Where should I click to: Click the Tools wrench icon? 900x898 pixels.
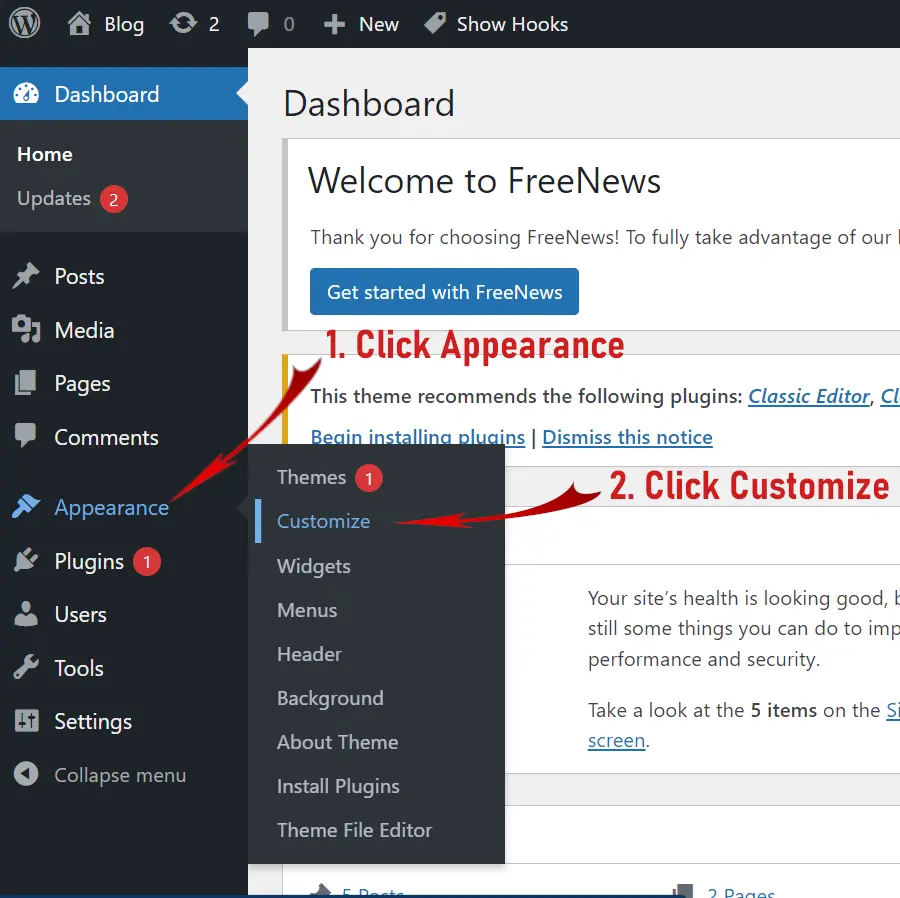(x=26, y=667)
